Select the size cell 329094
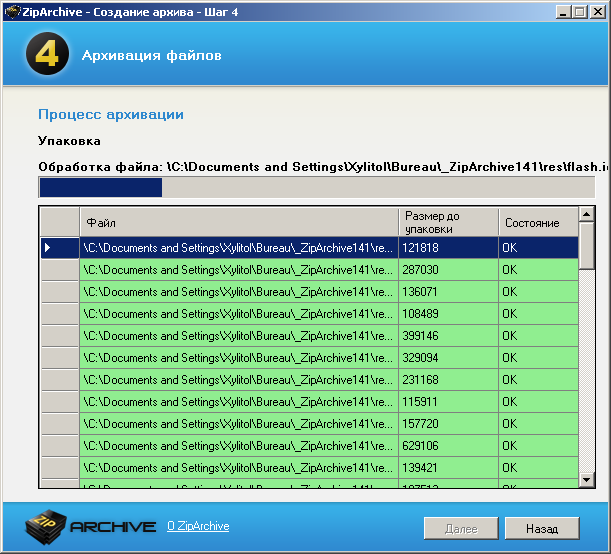This screenshot has width=611, height=554. (449, 358)
